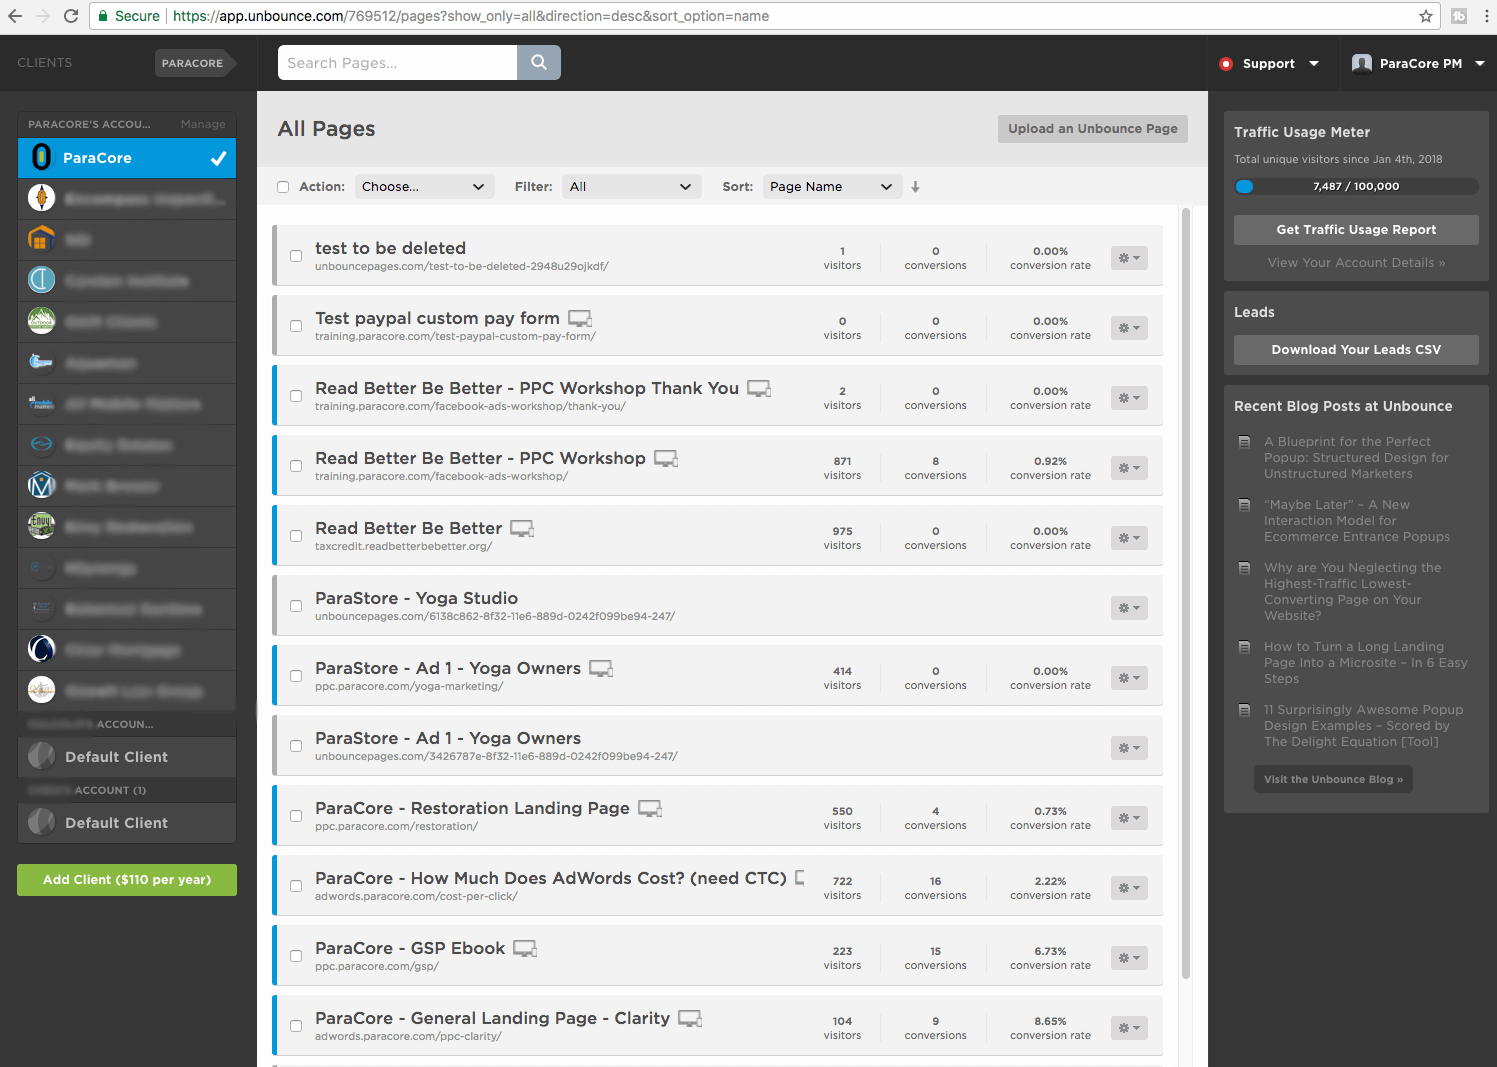Open the Sort 'Page Name' dropdown
Image resolution: width=1497 pixels, height=1067 pixels.
832,187
